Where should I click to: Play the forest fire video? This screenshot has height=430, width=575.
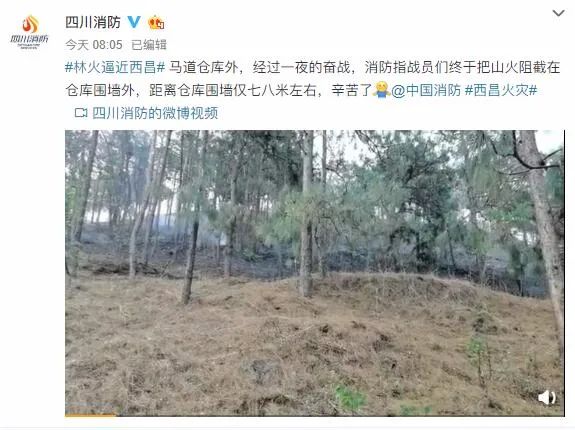coord(315,273)
